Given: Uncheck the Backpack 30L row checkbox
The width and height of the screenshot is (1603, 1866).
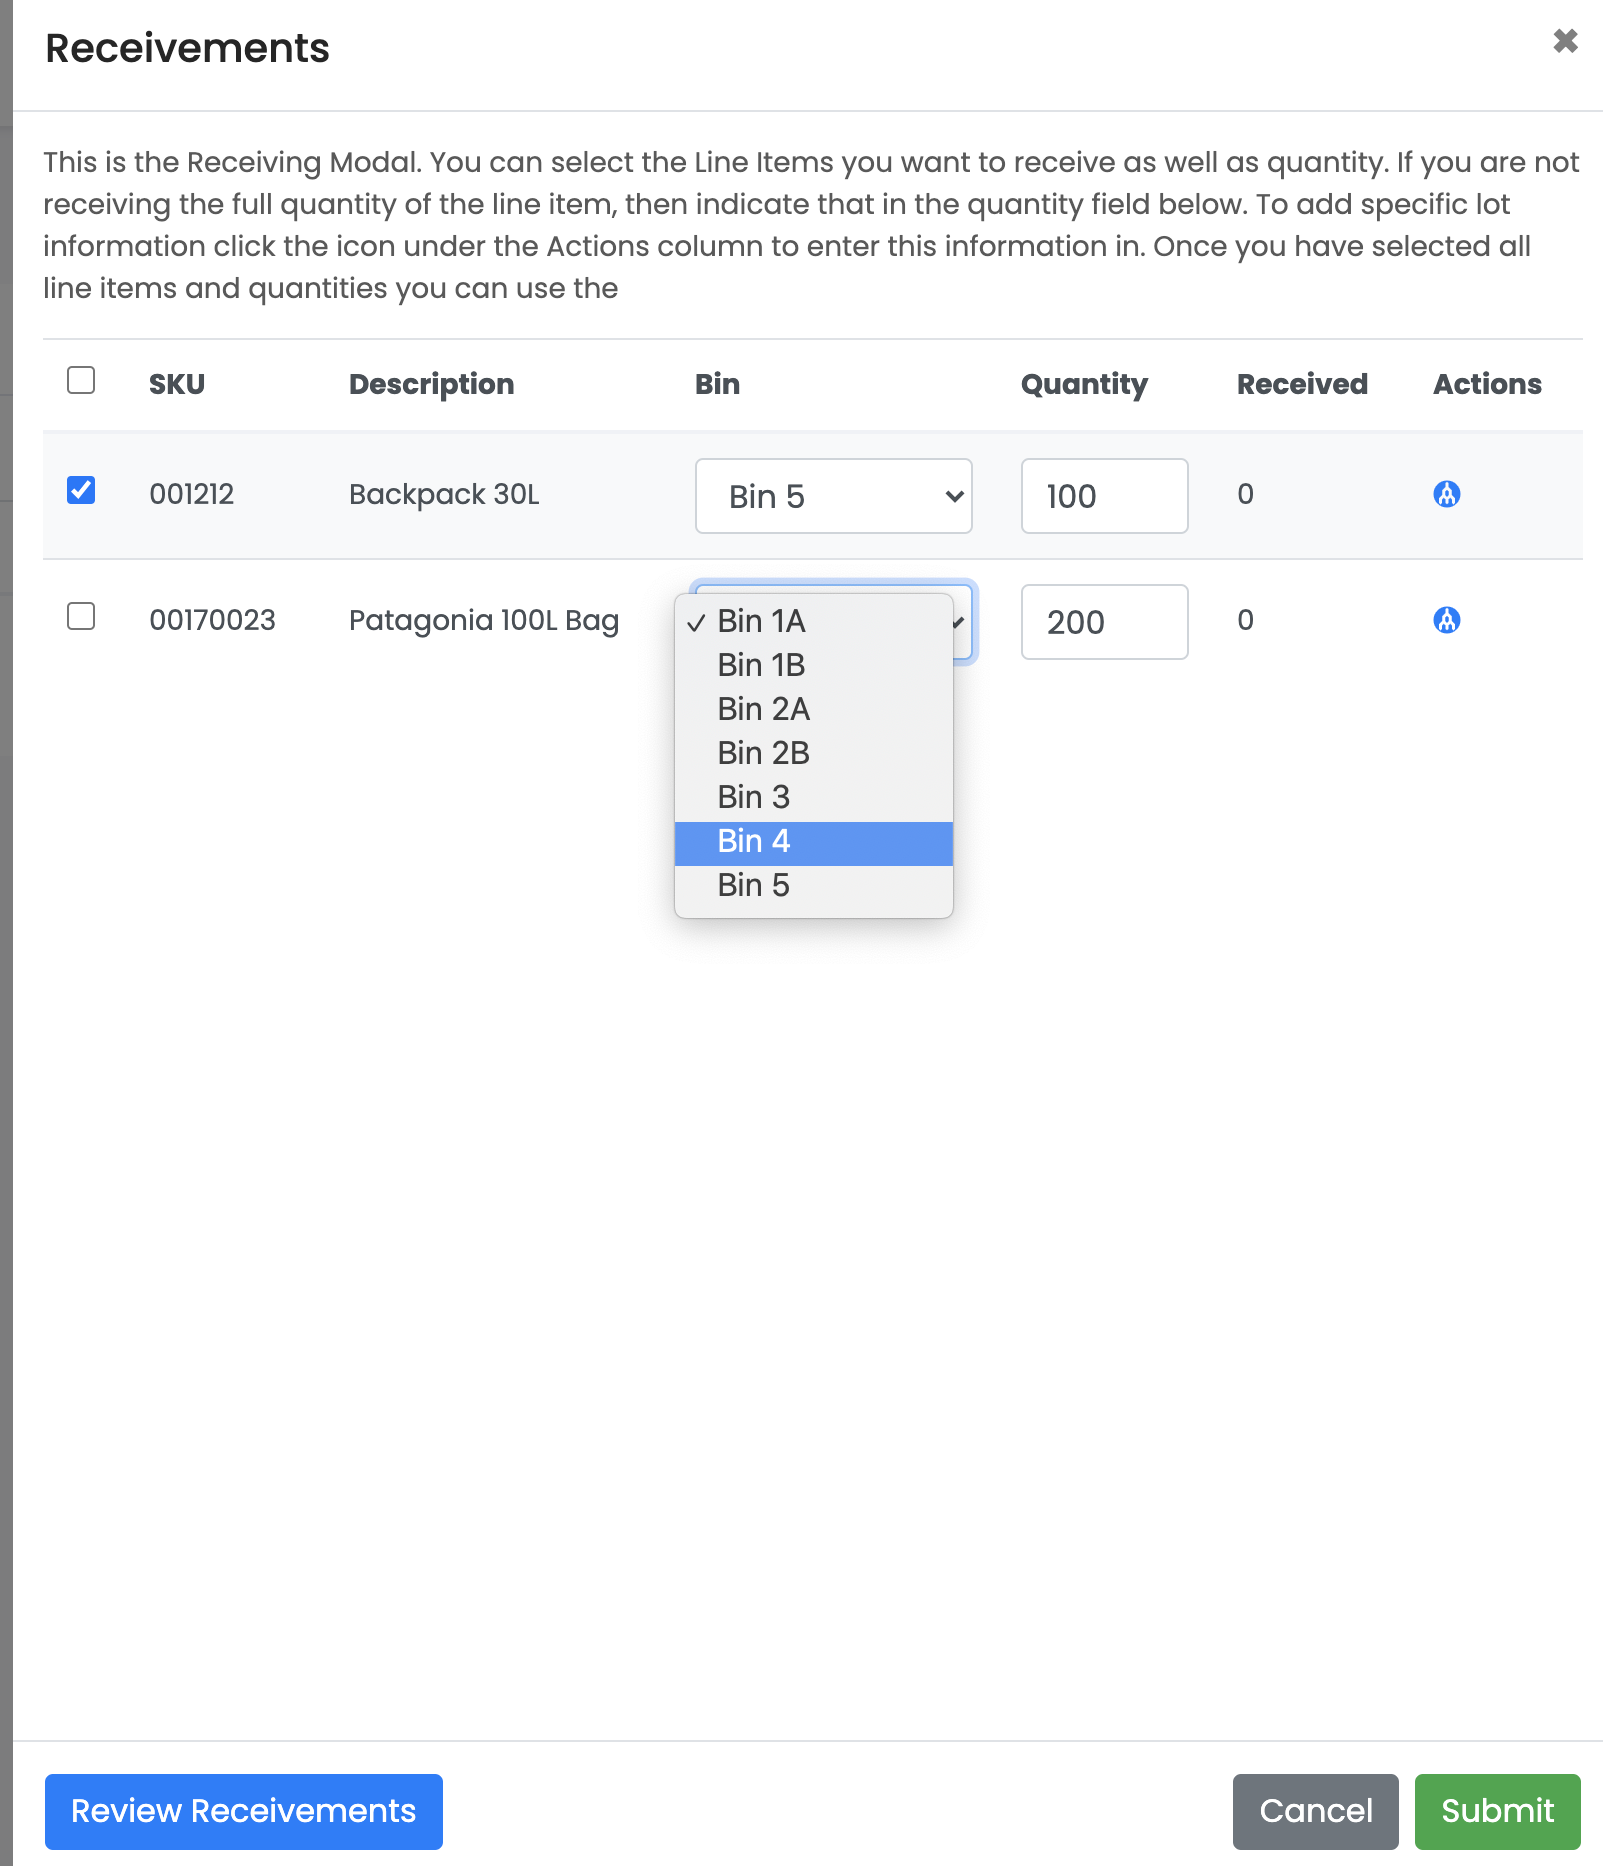Looking at the screenshot, I should [x=81, y=490].
